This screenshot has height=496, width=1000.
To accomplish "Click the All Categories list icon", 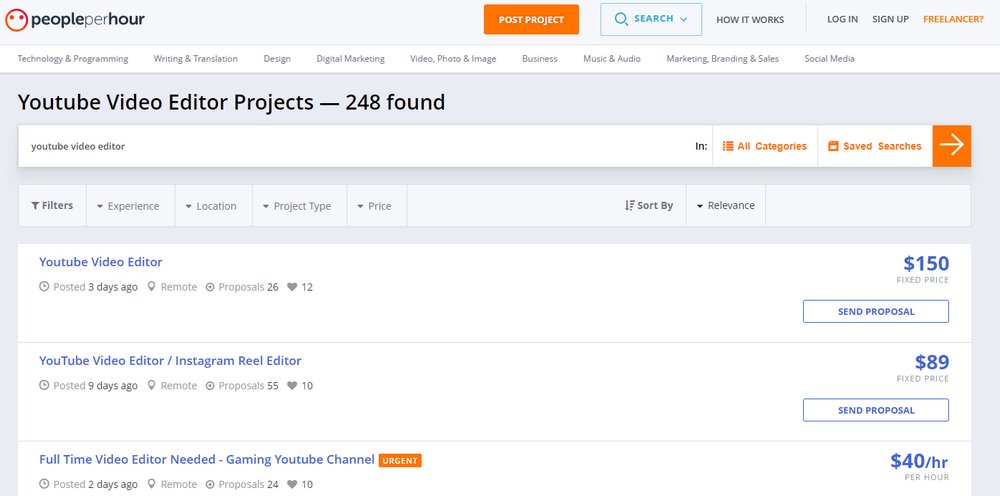I will (728, 146).
